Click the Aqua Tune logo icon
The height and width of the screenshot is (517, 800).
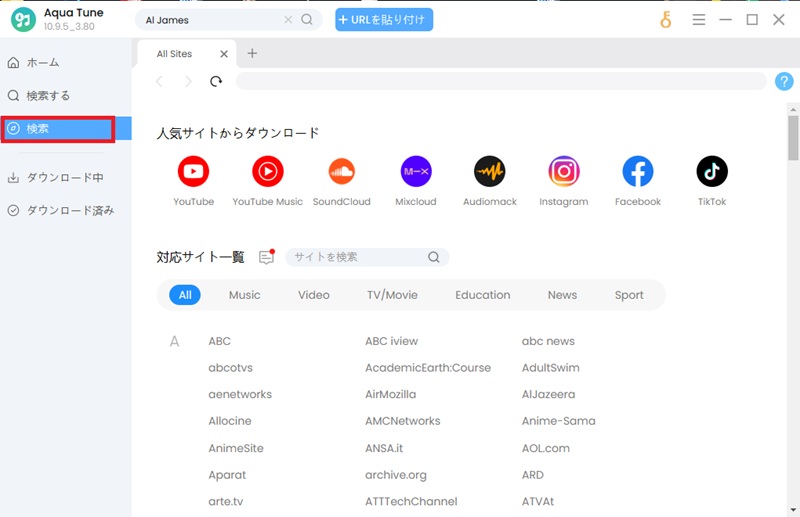click(23, 19)
